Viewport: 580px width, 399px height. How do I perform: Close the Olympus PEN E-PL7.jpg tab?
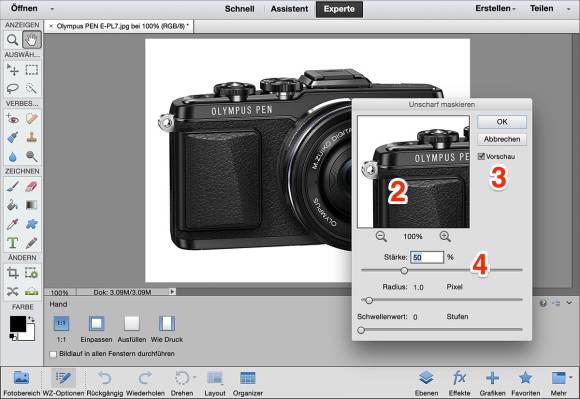point(51,26)
